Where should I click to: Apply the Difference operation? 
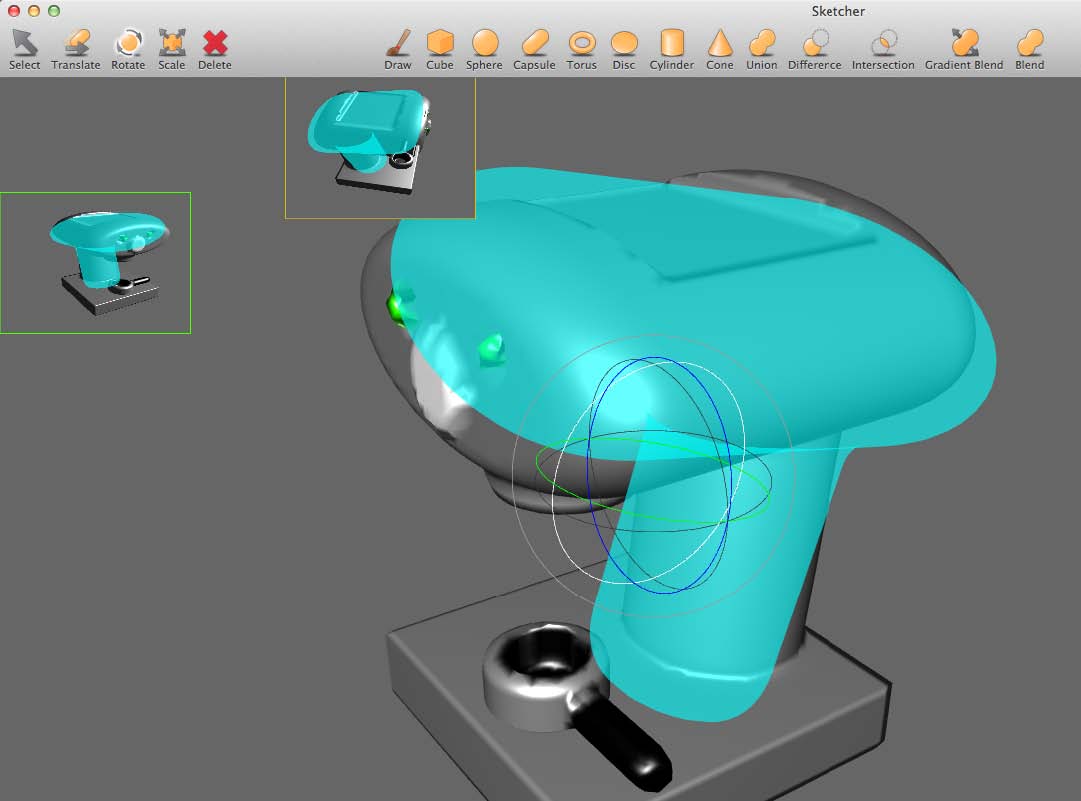click(x=815, y=50)
